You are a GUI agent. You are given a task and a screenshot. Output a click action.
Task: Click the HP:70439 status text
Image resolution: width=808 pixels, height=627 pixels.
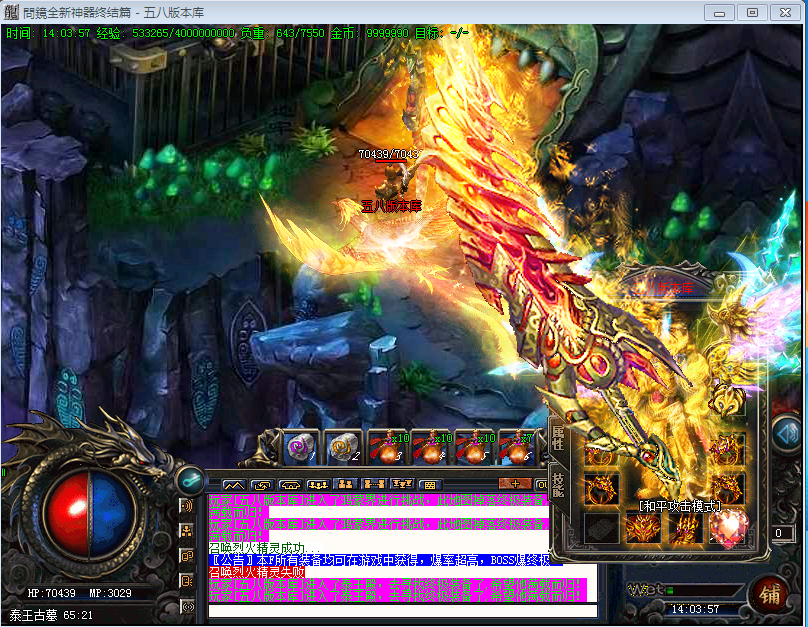(52, 593)
